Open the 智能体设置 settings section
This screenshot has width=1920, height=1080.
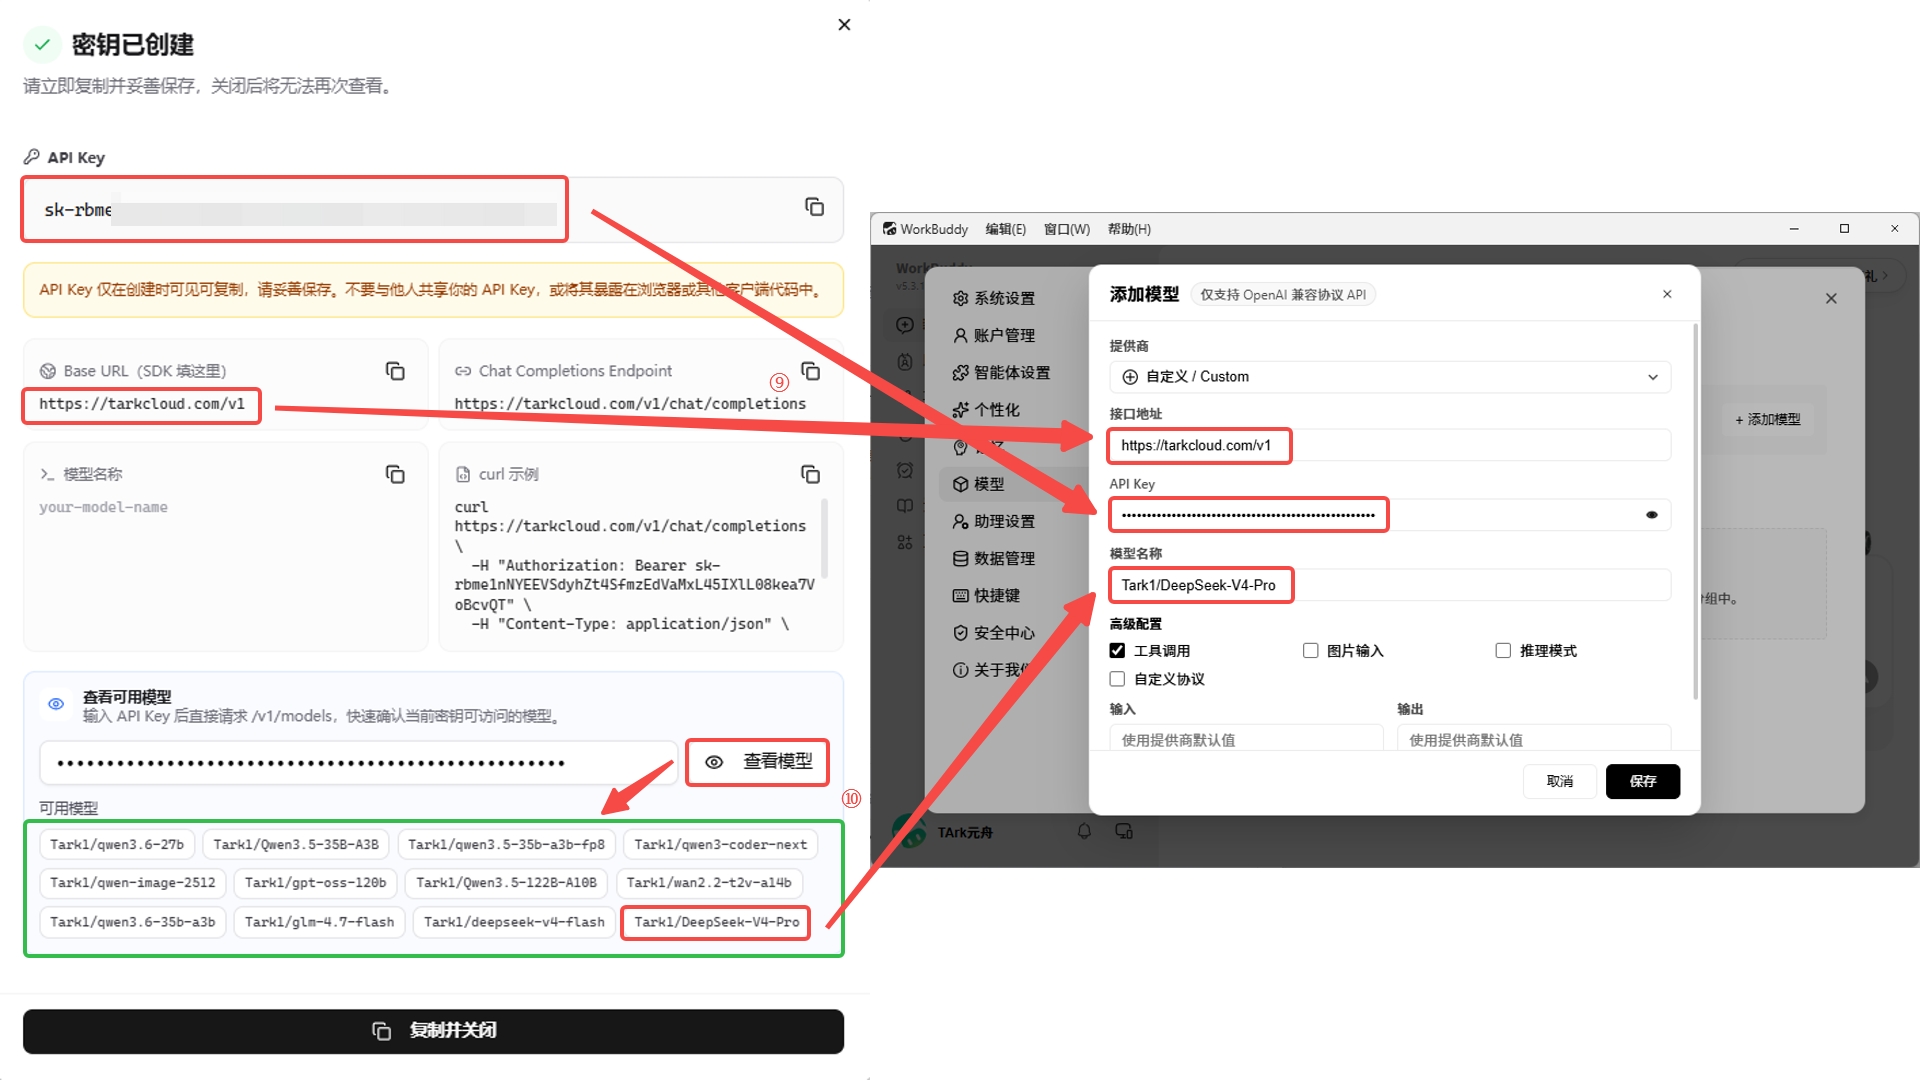(1001, 372)
